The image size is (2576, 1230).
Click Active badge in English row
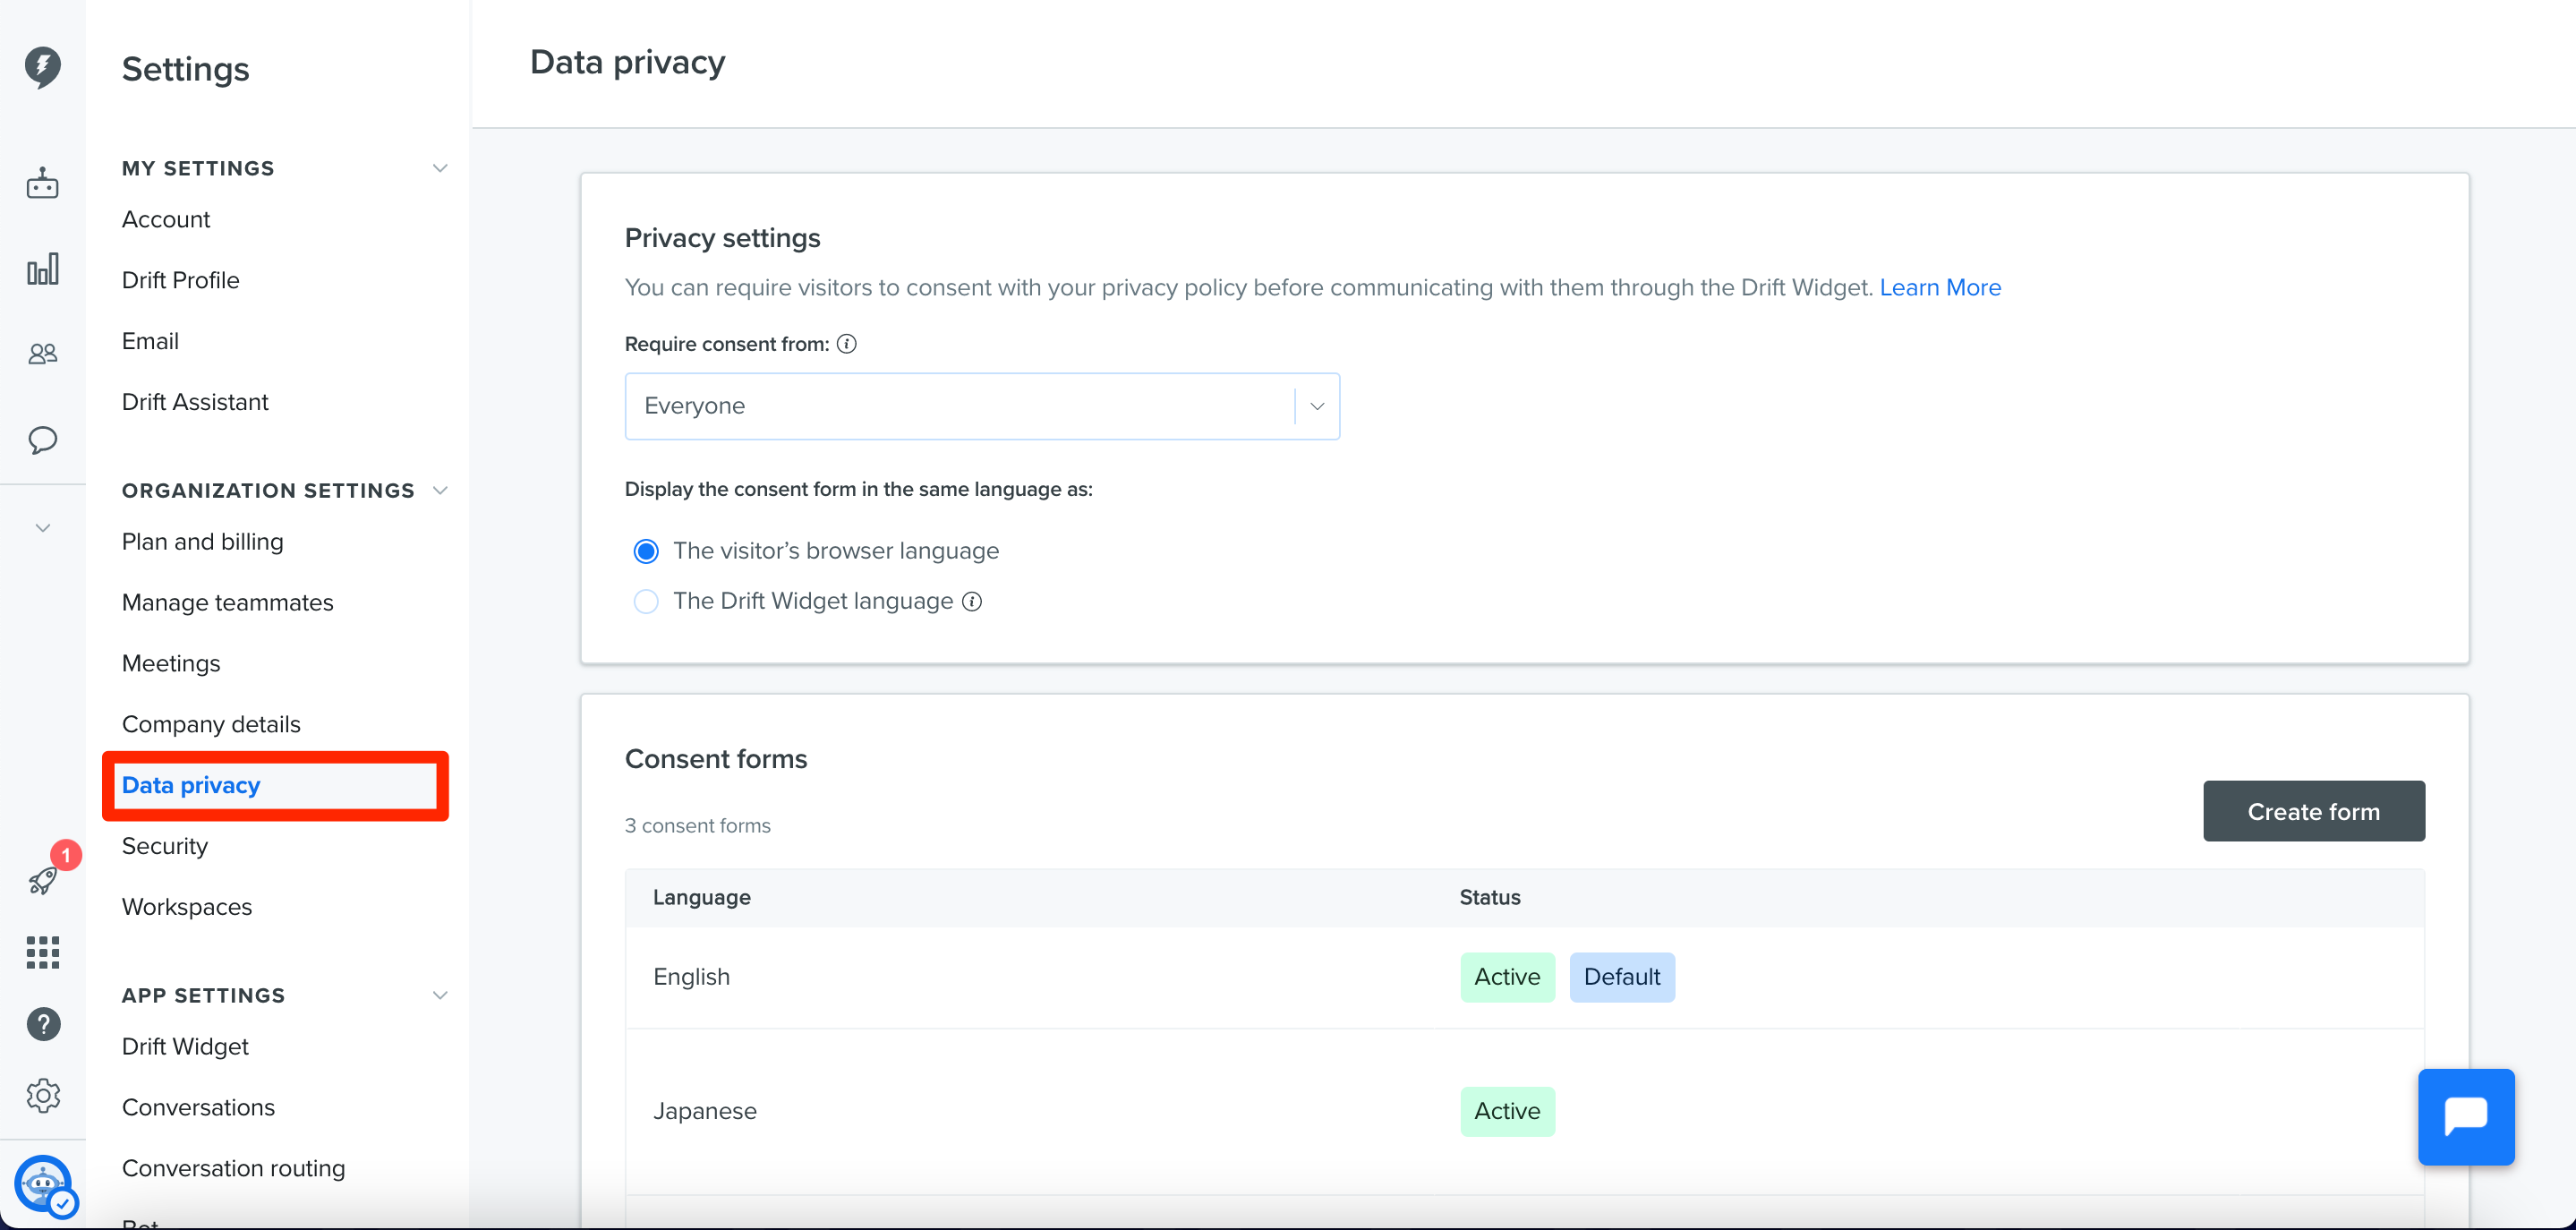point(1507,977)
